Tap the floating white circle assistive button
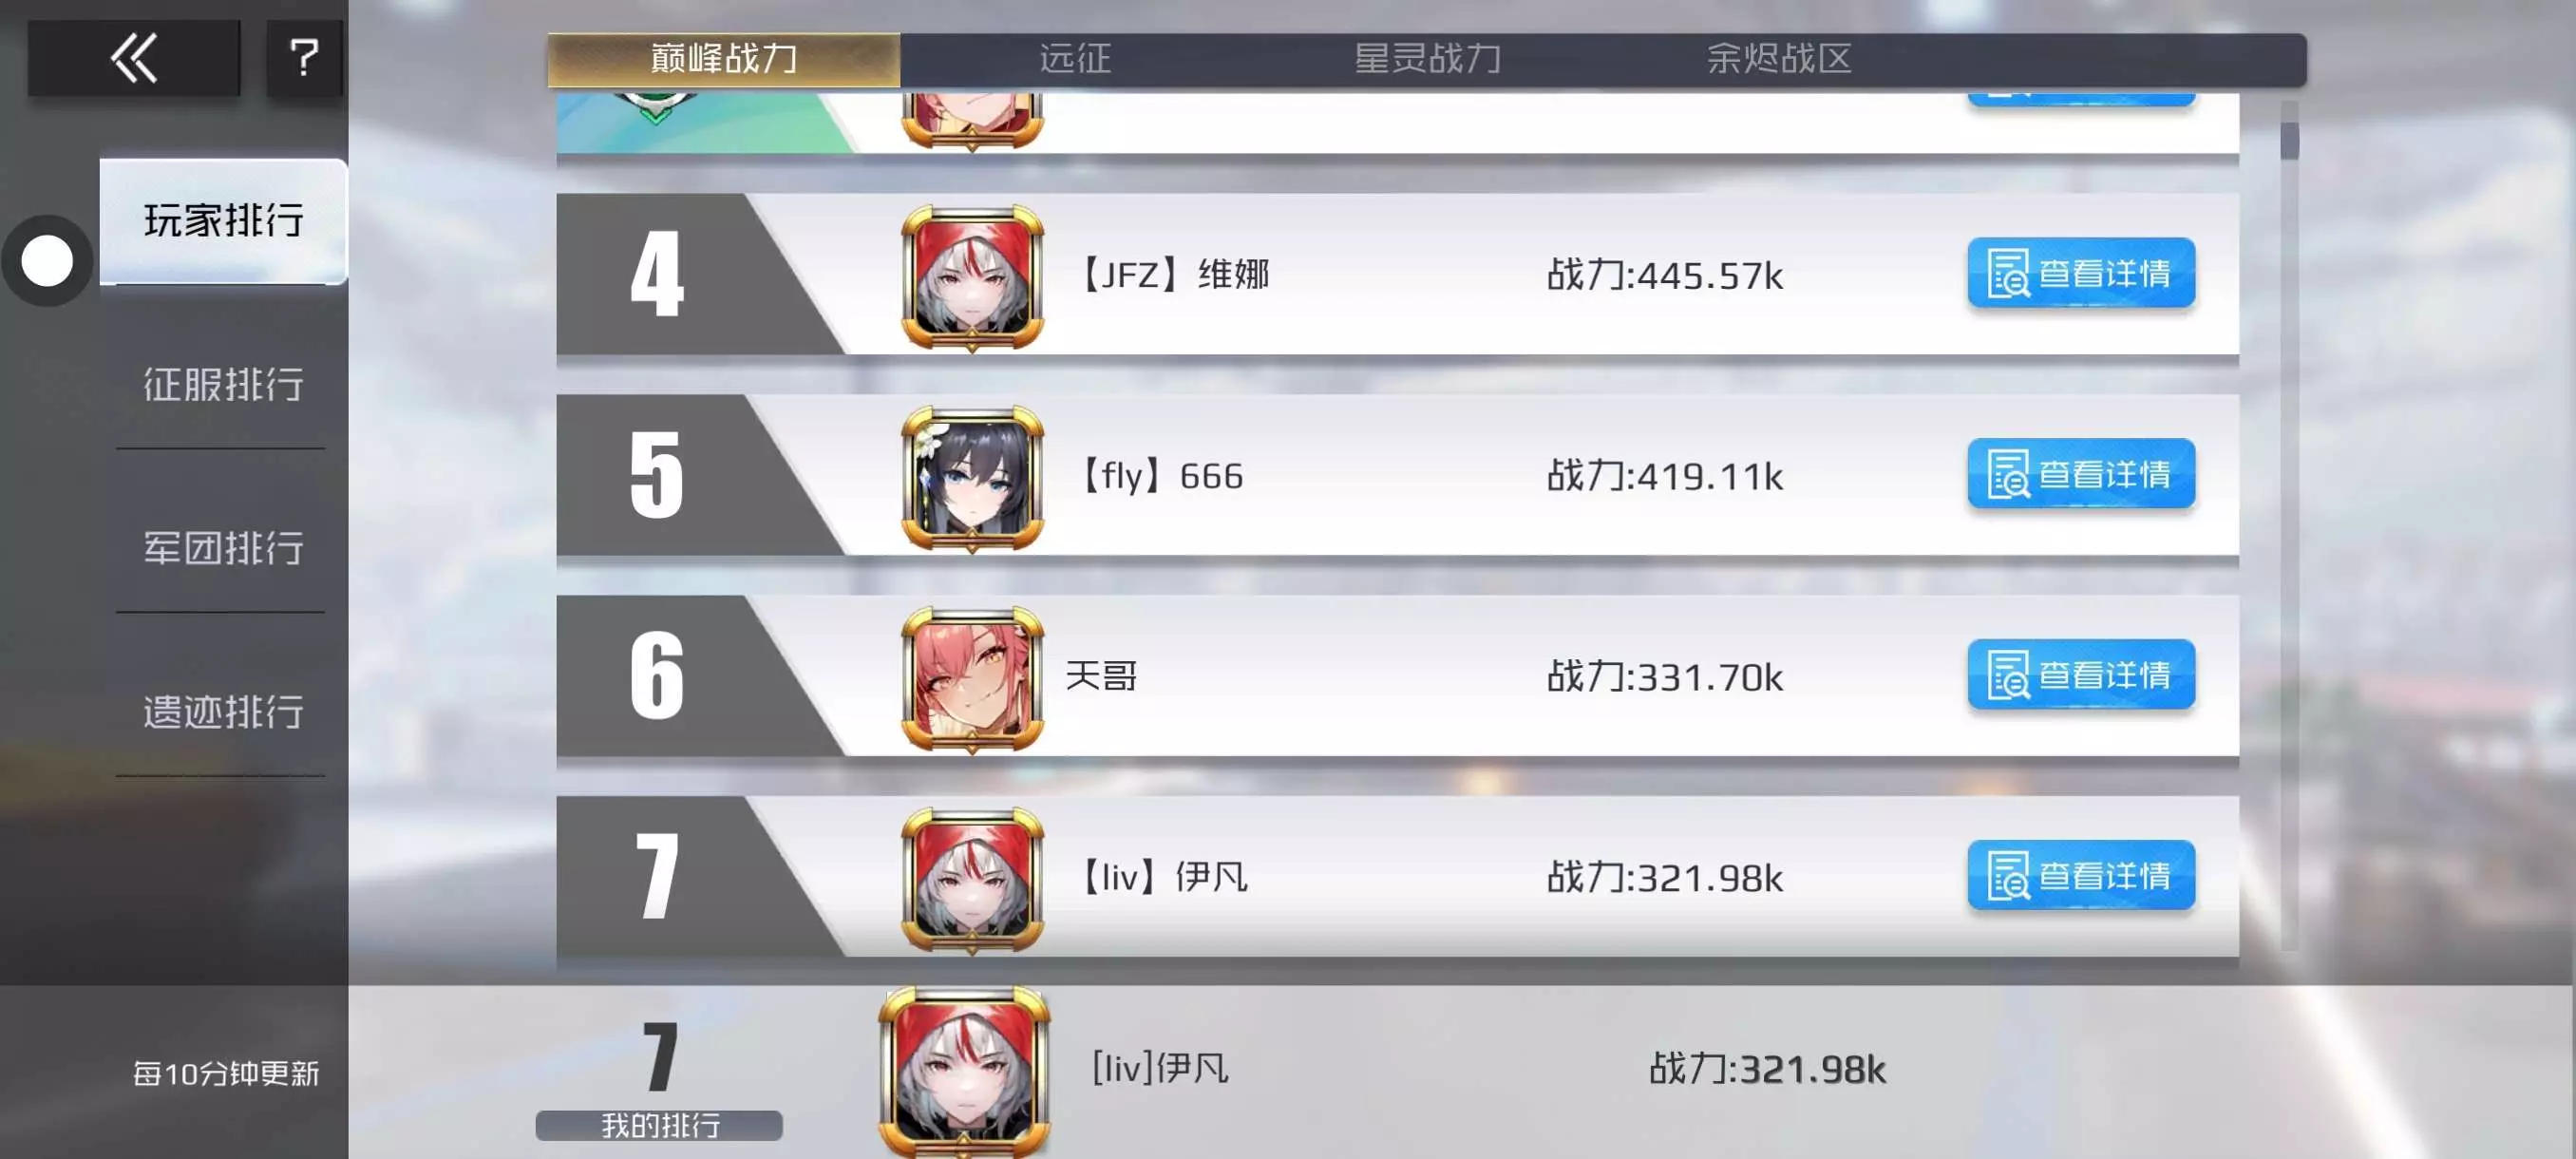 click(x=47, y=261)
